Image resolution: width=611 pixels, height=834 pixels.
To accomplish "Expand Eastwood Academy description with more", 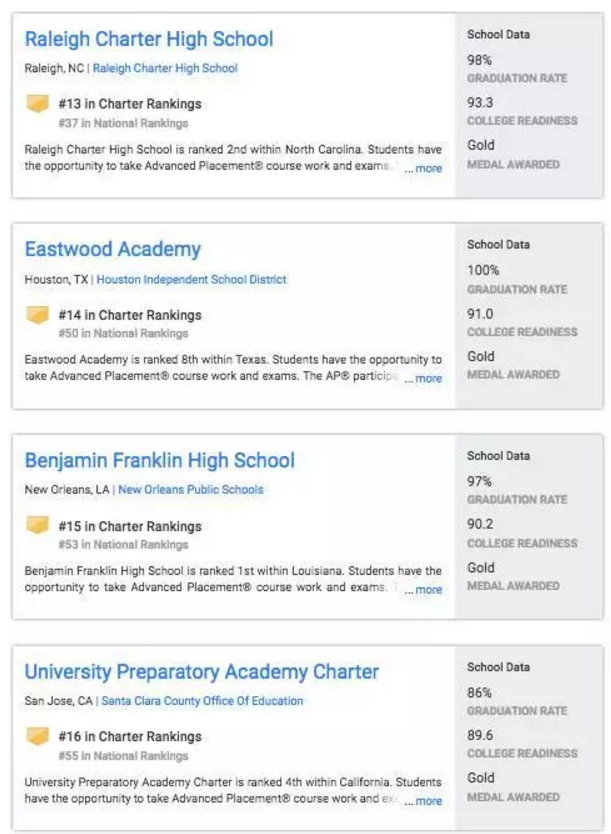I will coord(428,379).
